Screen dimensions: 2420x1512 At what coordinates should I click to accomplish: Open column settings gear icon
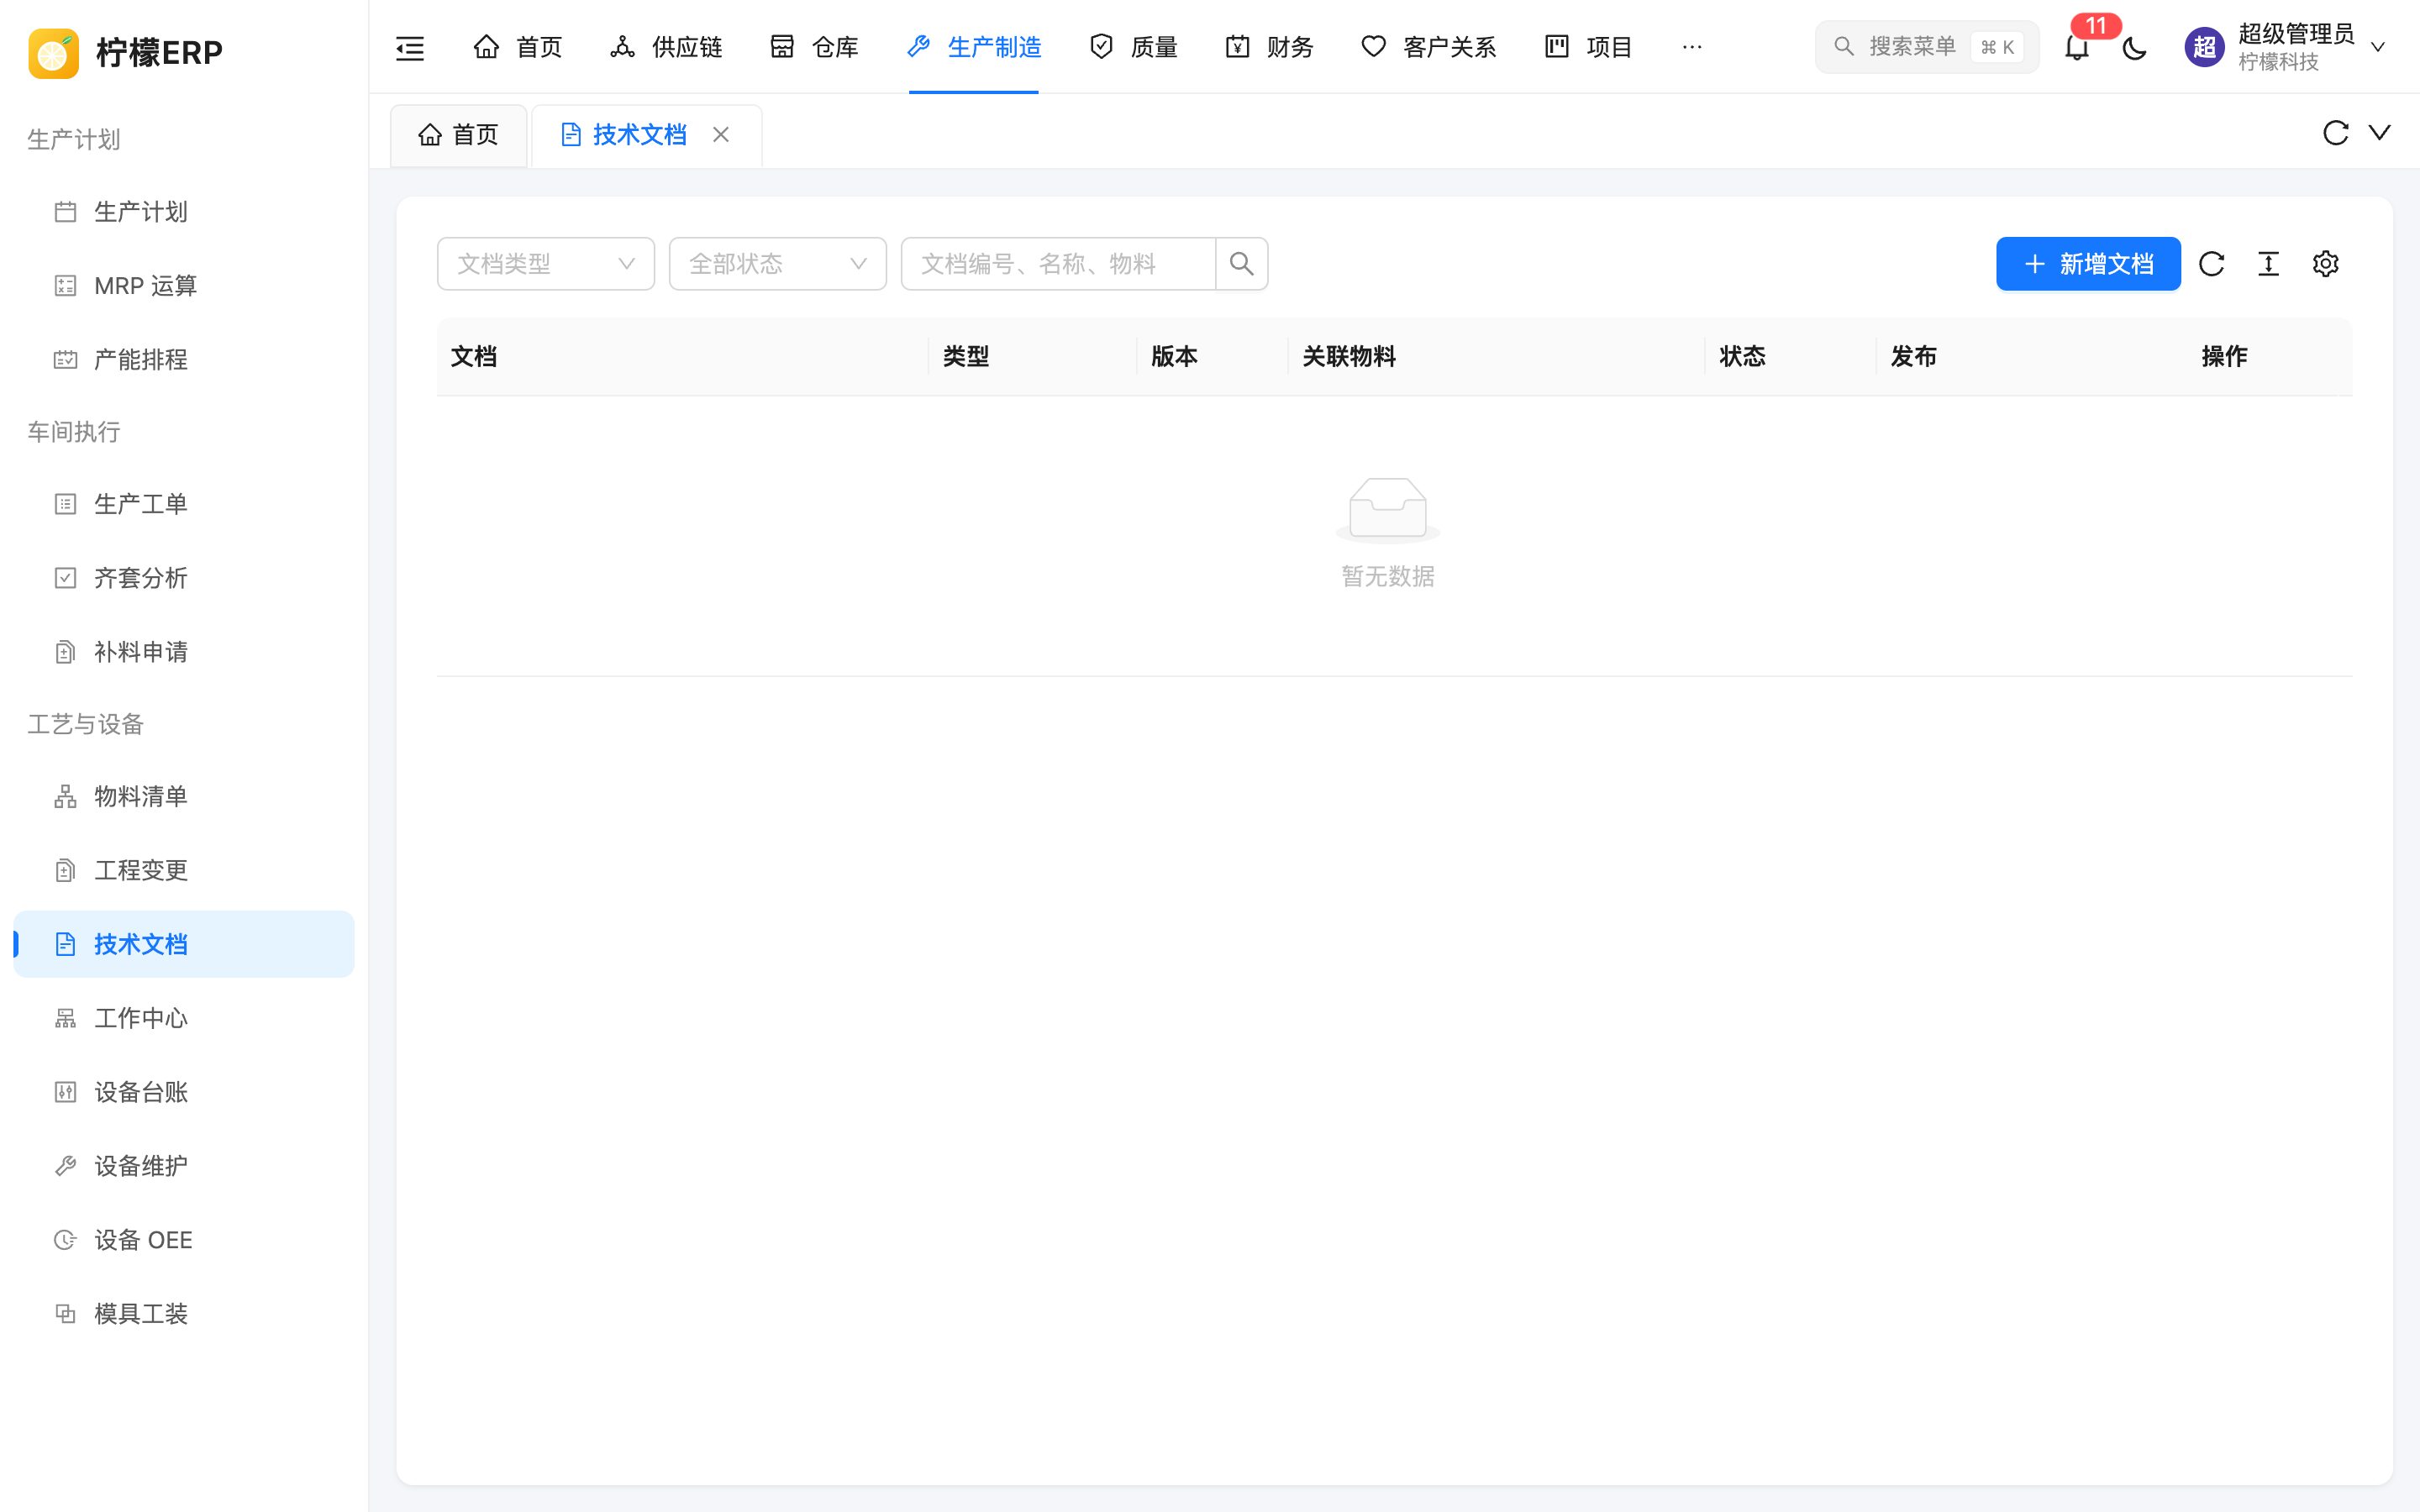point(2325,264)
